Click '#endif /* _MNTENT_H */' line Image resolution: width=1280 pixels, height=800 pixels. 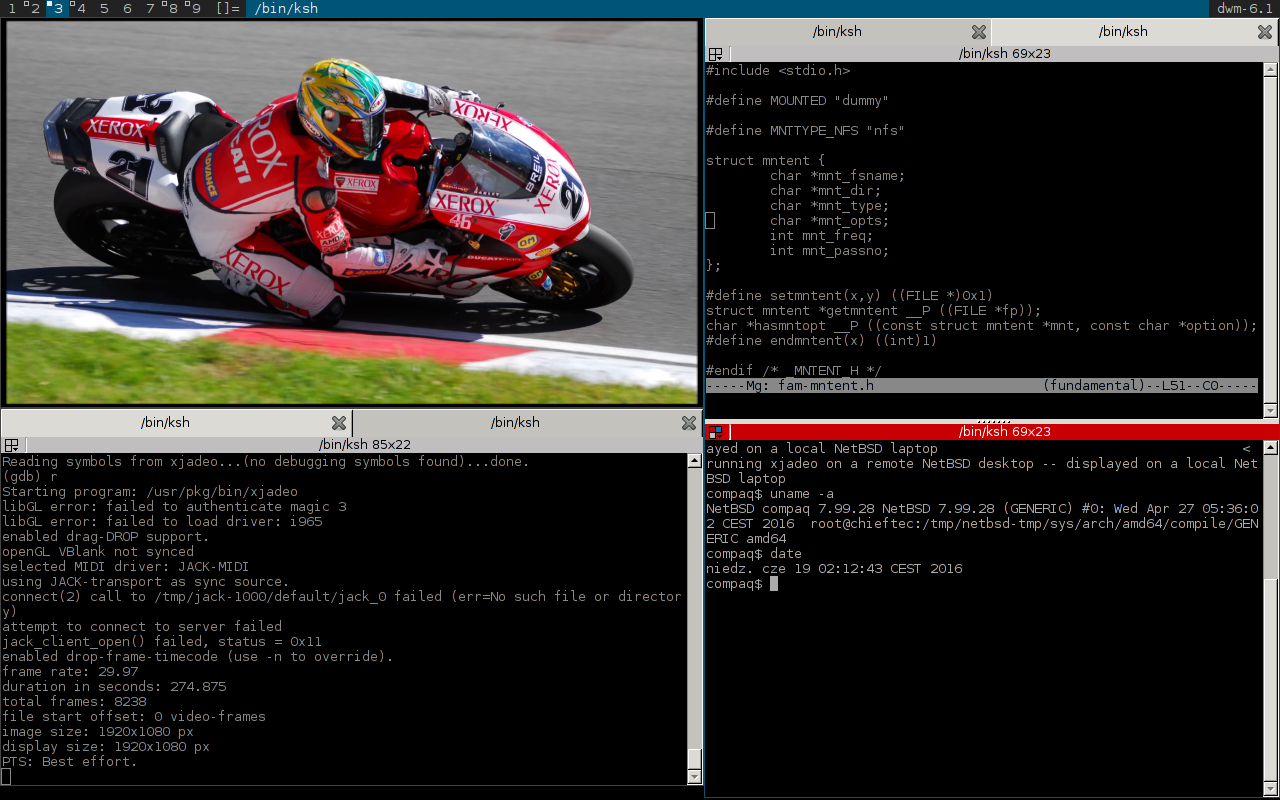(x=793, y=370)
